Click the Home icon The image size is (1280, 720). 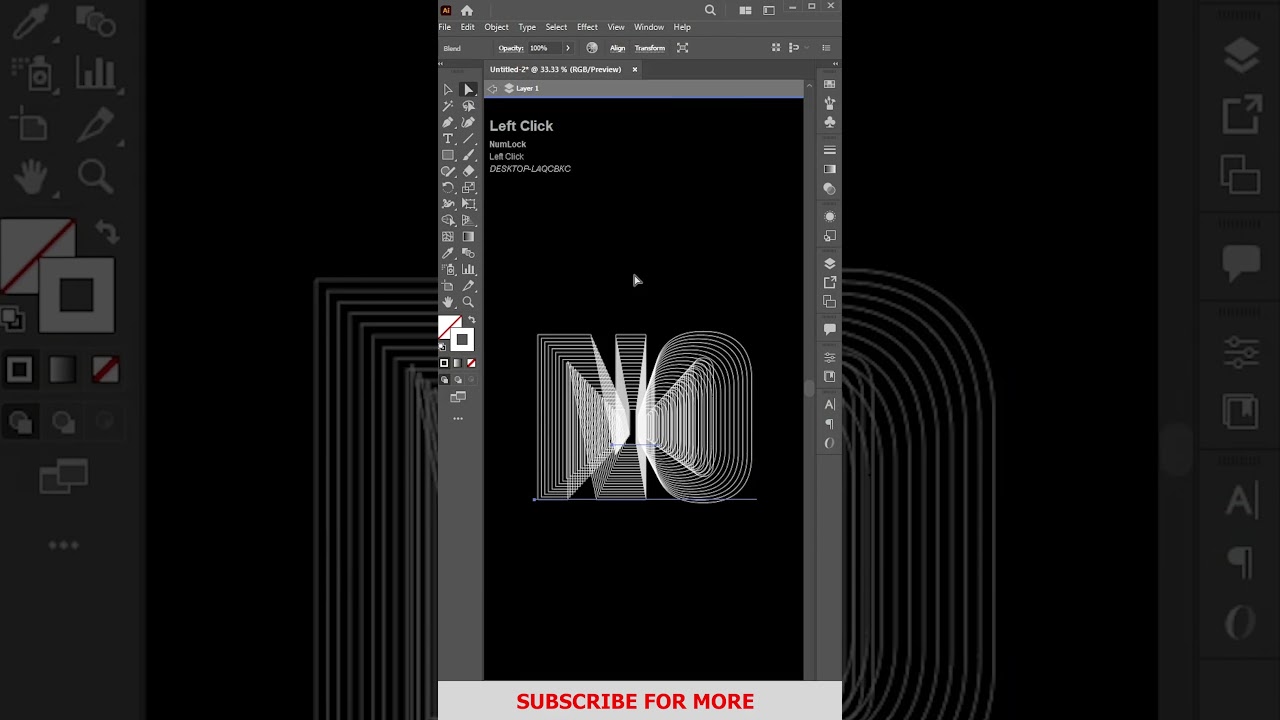point(467,10)
